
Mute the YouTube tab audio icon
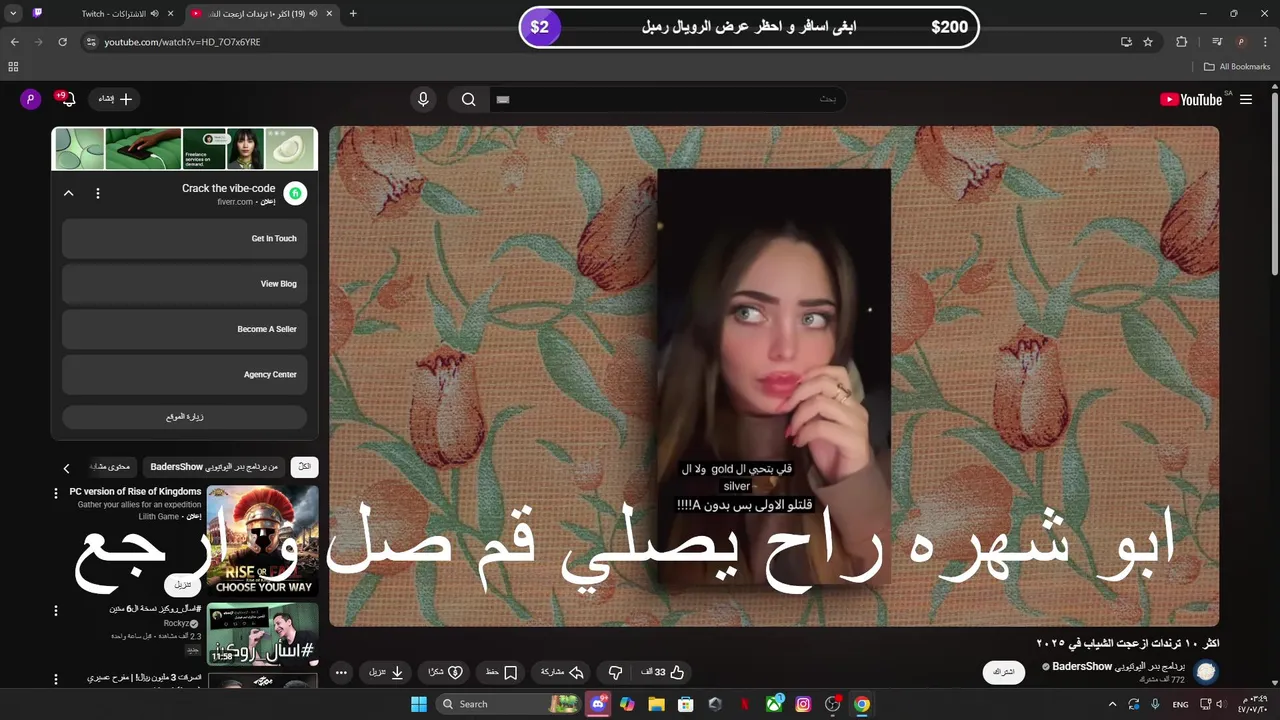click(x=313, y=13)
